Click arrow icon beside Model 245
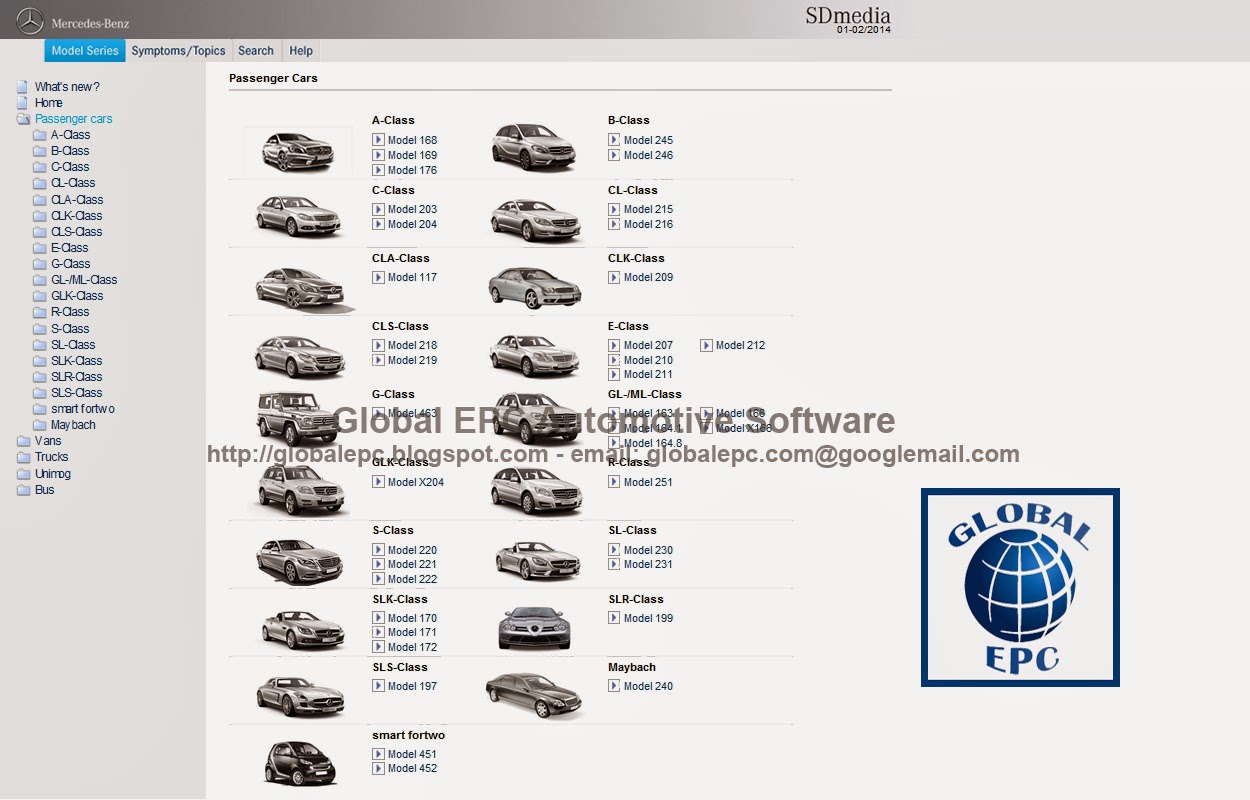Image resolution: width=1250 pixels, height=800 pixels. pos(614,140)
